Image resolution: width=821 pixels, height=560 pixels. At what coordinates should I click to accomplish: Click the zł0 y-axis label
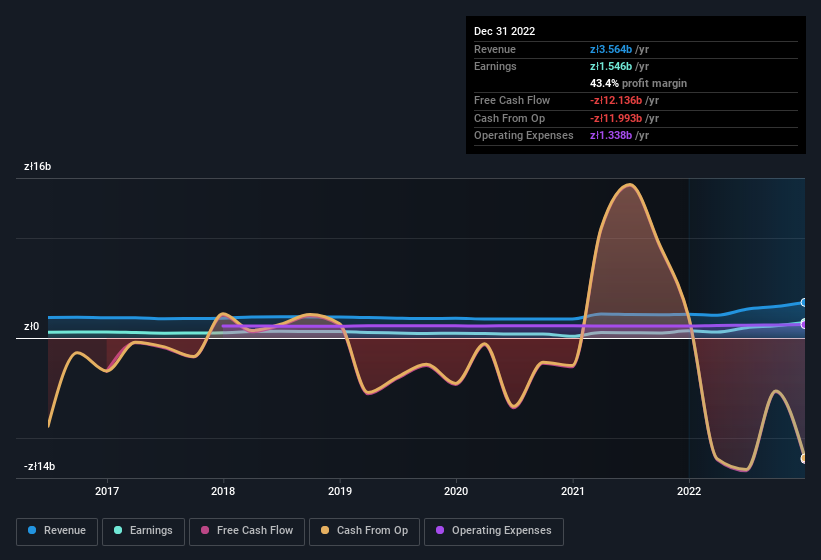click(31, 326)
